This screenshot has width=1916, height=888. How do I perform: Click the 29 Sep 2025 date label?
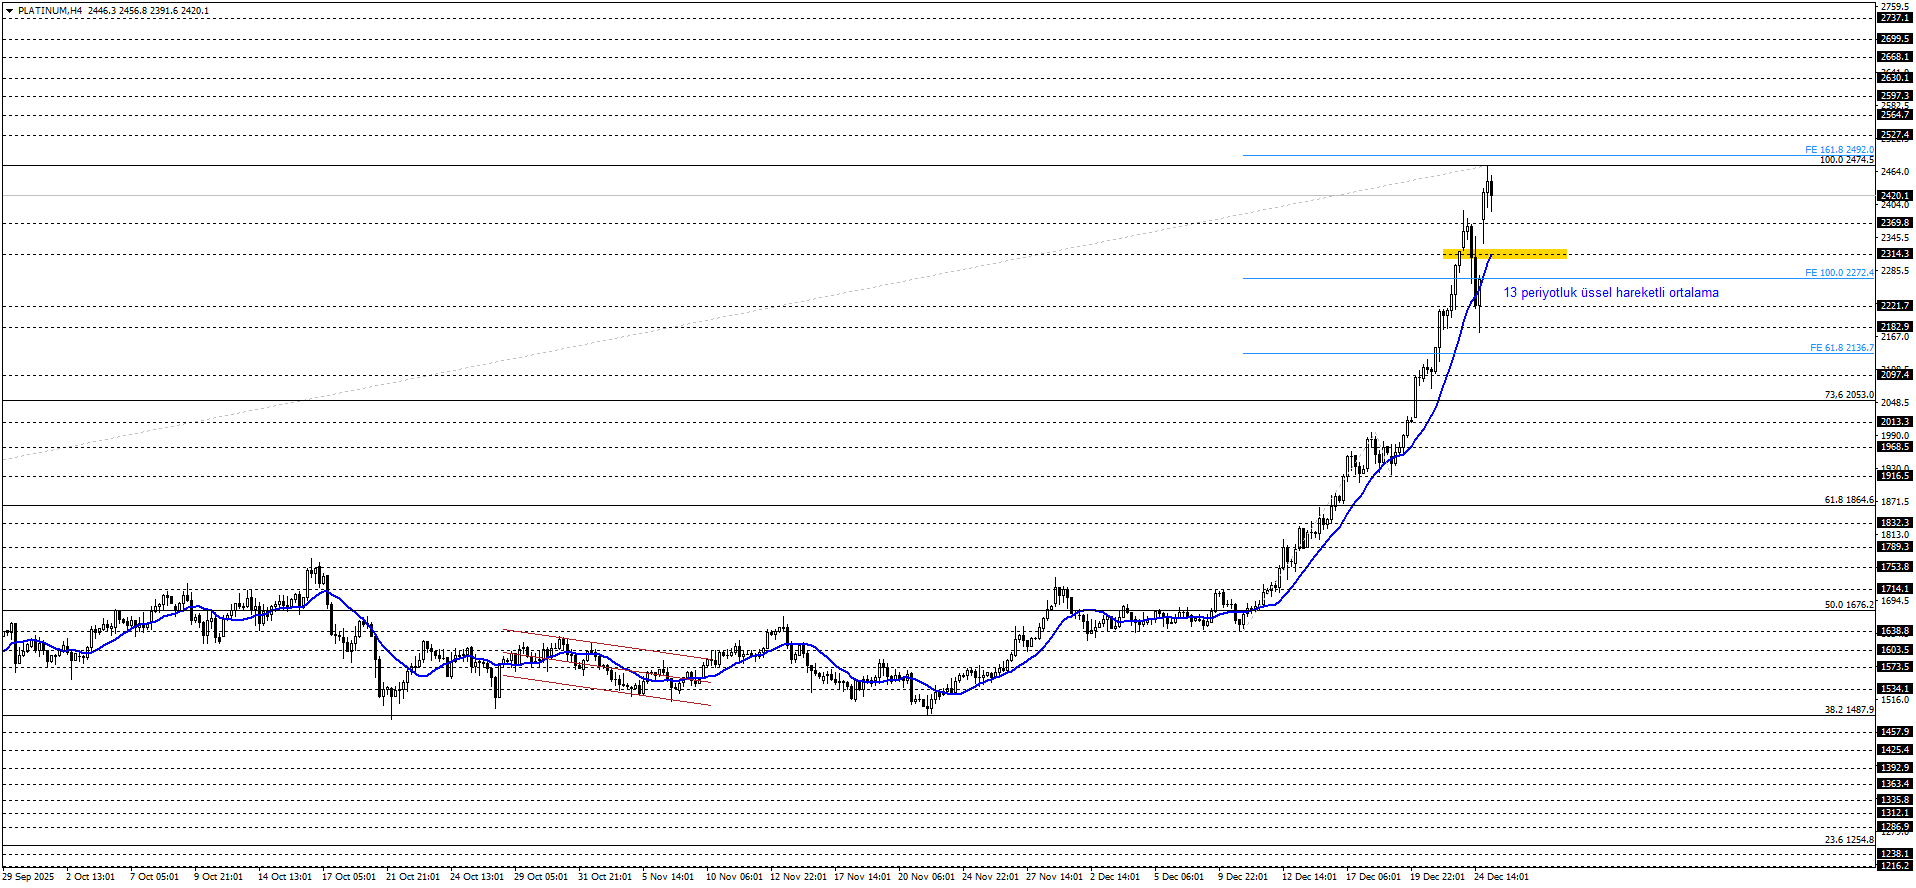tap(28, 877)
